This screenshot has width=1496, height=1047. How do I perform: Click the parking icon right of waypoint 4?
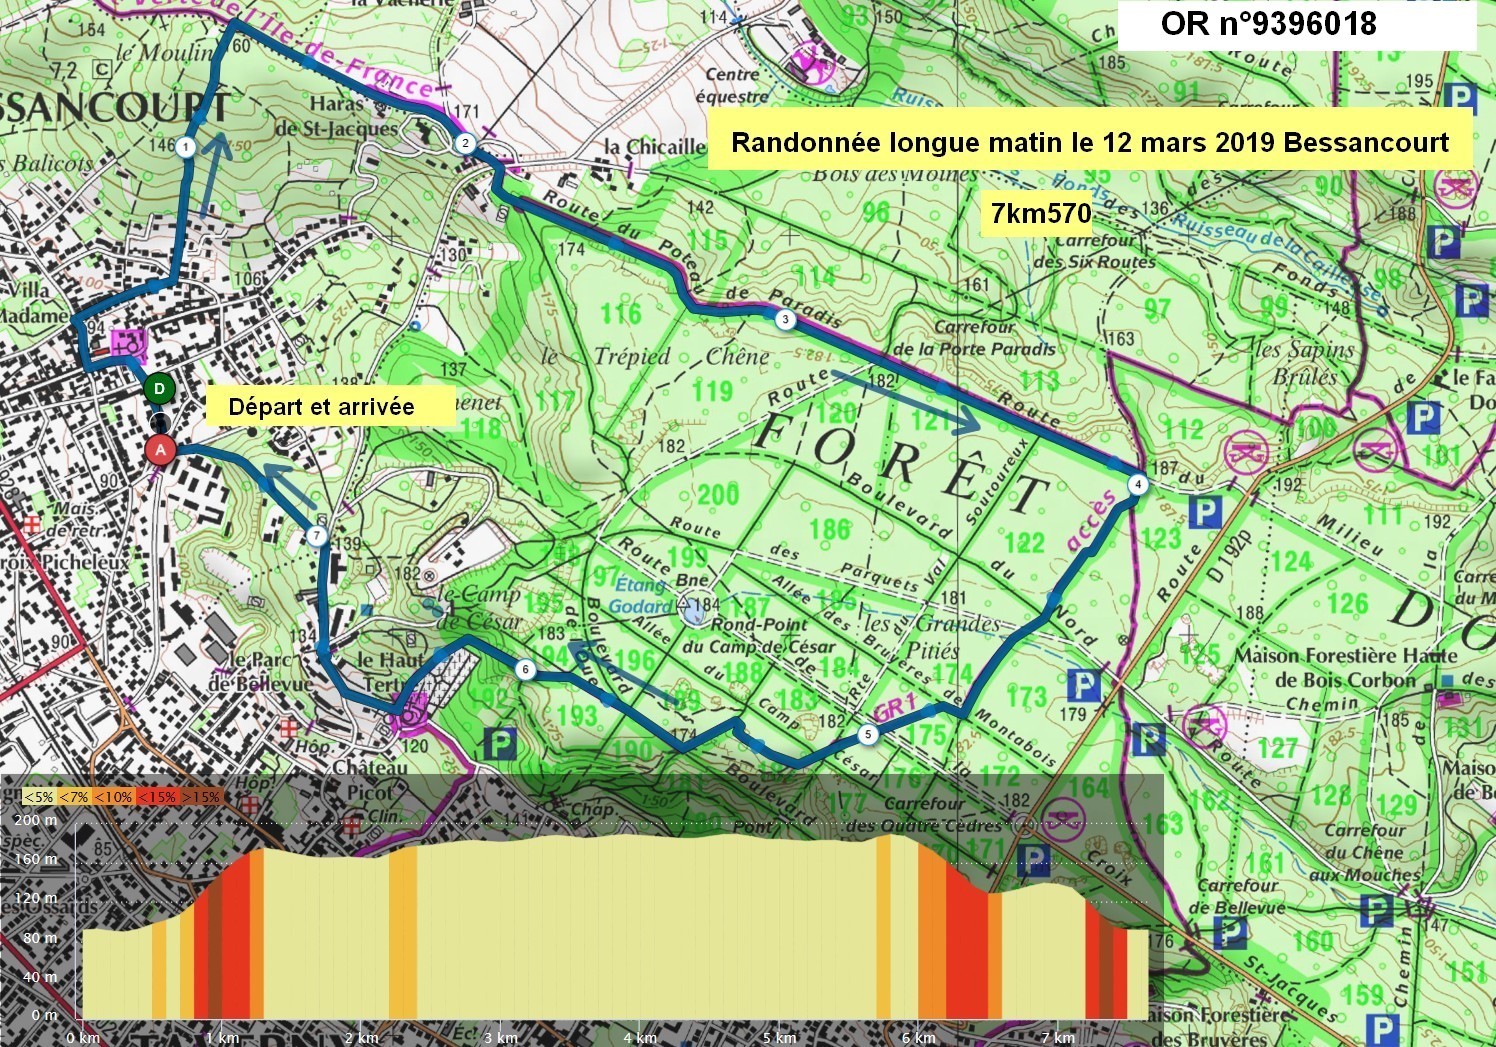pyautogui.click(x=1206, y=513)
